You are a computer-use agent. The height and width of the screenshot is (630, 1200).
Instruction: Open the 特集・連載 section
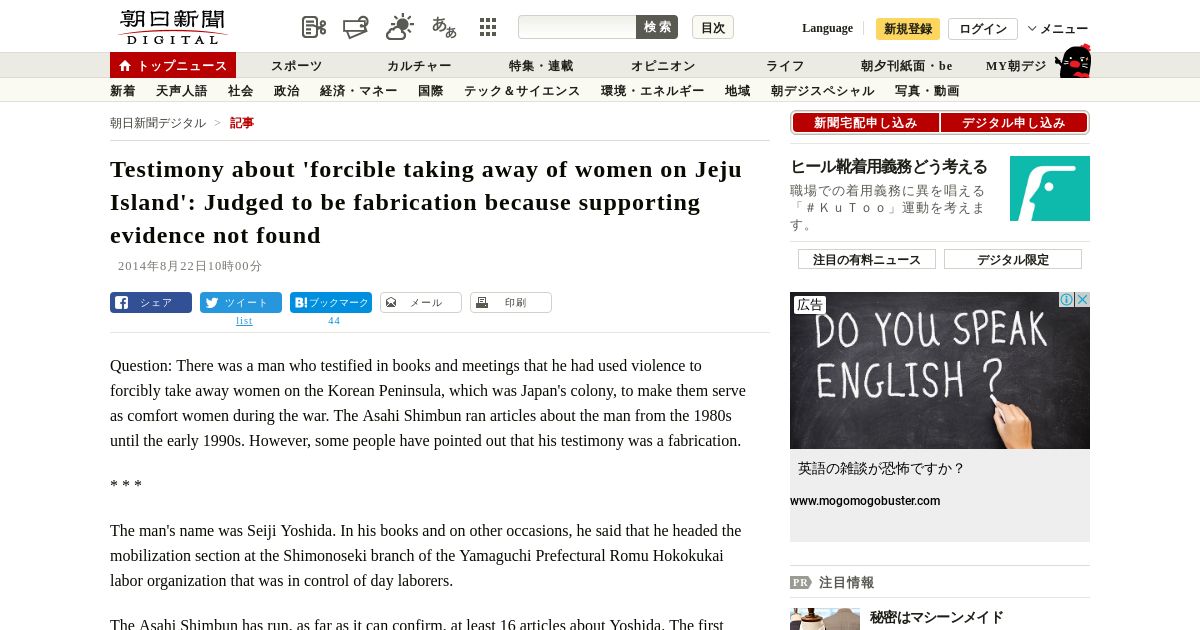point(541,66)
